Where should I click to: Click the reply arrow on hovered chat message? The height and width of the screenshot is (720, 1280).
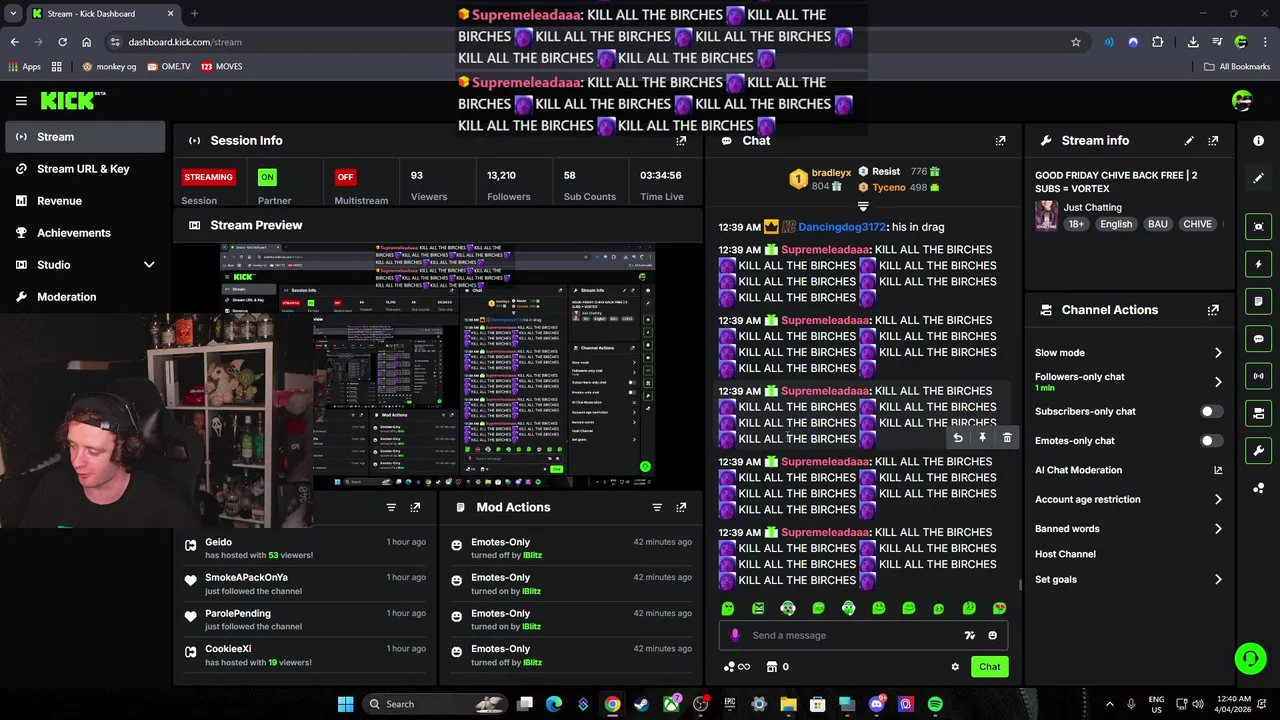tap(958, 437)
